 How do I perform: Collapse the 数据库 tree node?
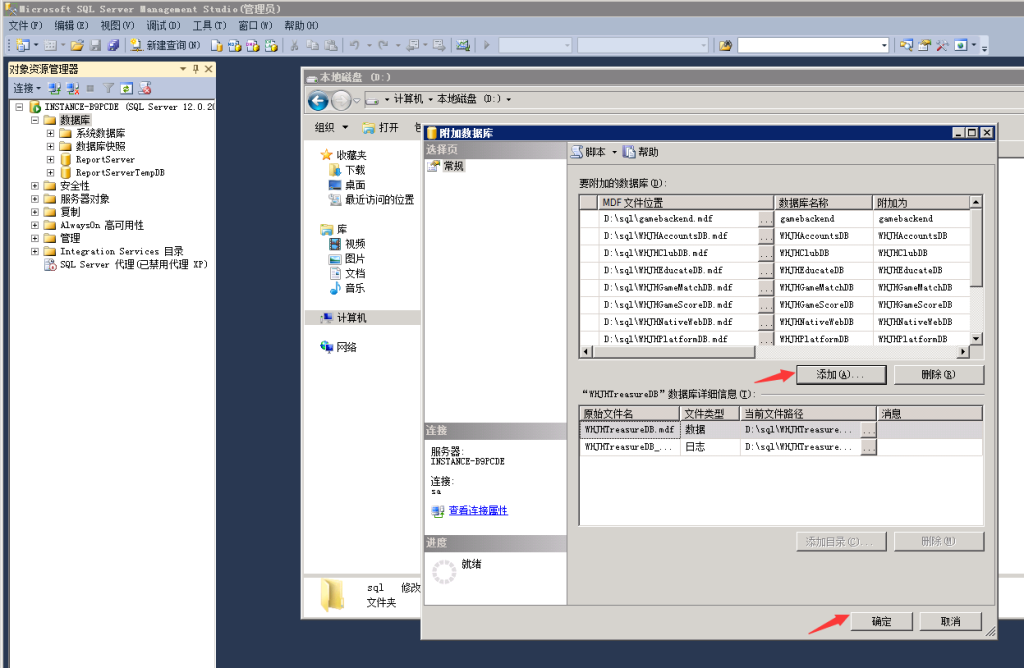[x=35, y=120]
